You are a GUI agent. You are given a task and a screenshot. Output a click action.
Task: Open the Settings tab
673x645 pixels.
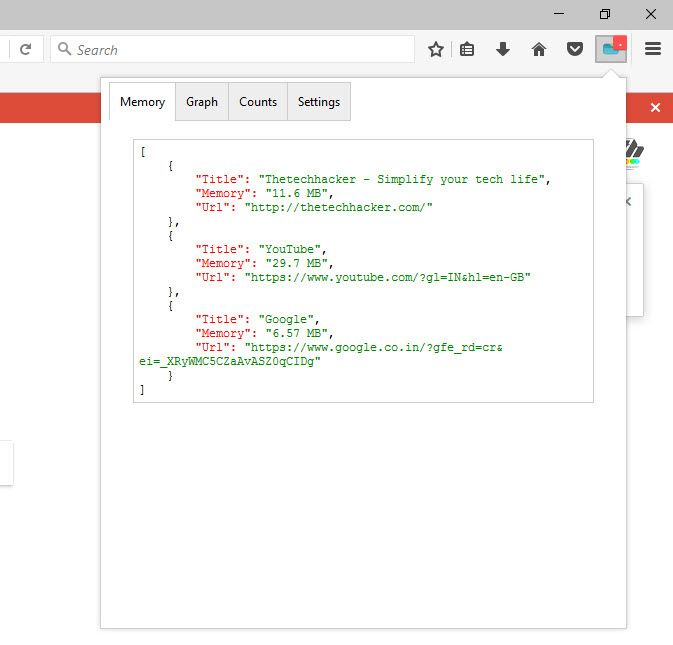click(319, 102)
